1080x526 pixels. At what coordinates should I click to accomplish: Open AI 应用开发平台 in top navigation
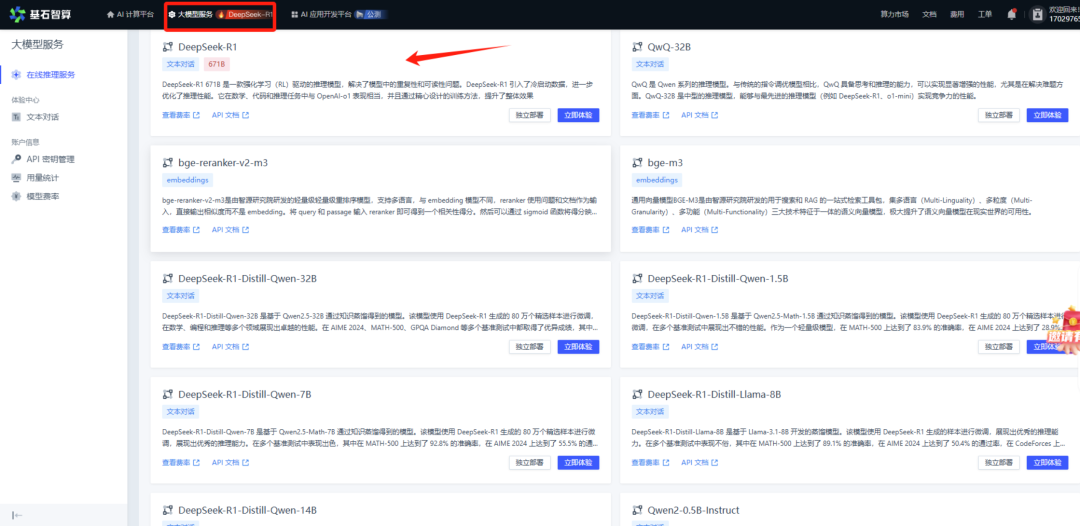pyautogui.click(x=321, y=14)
